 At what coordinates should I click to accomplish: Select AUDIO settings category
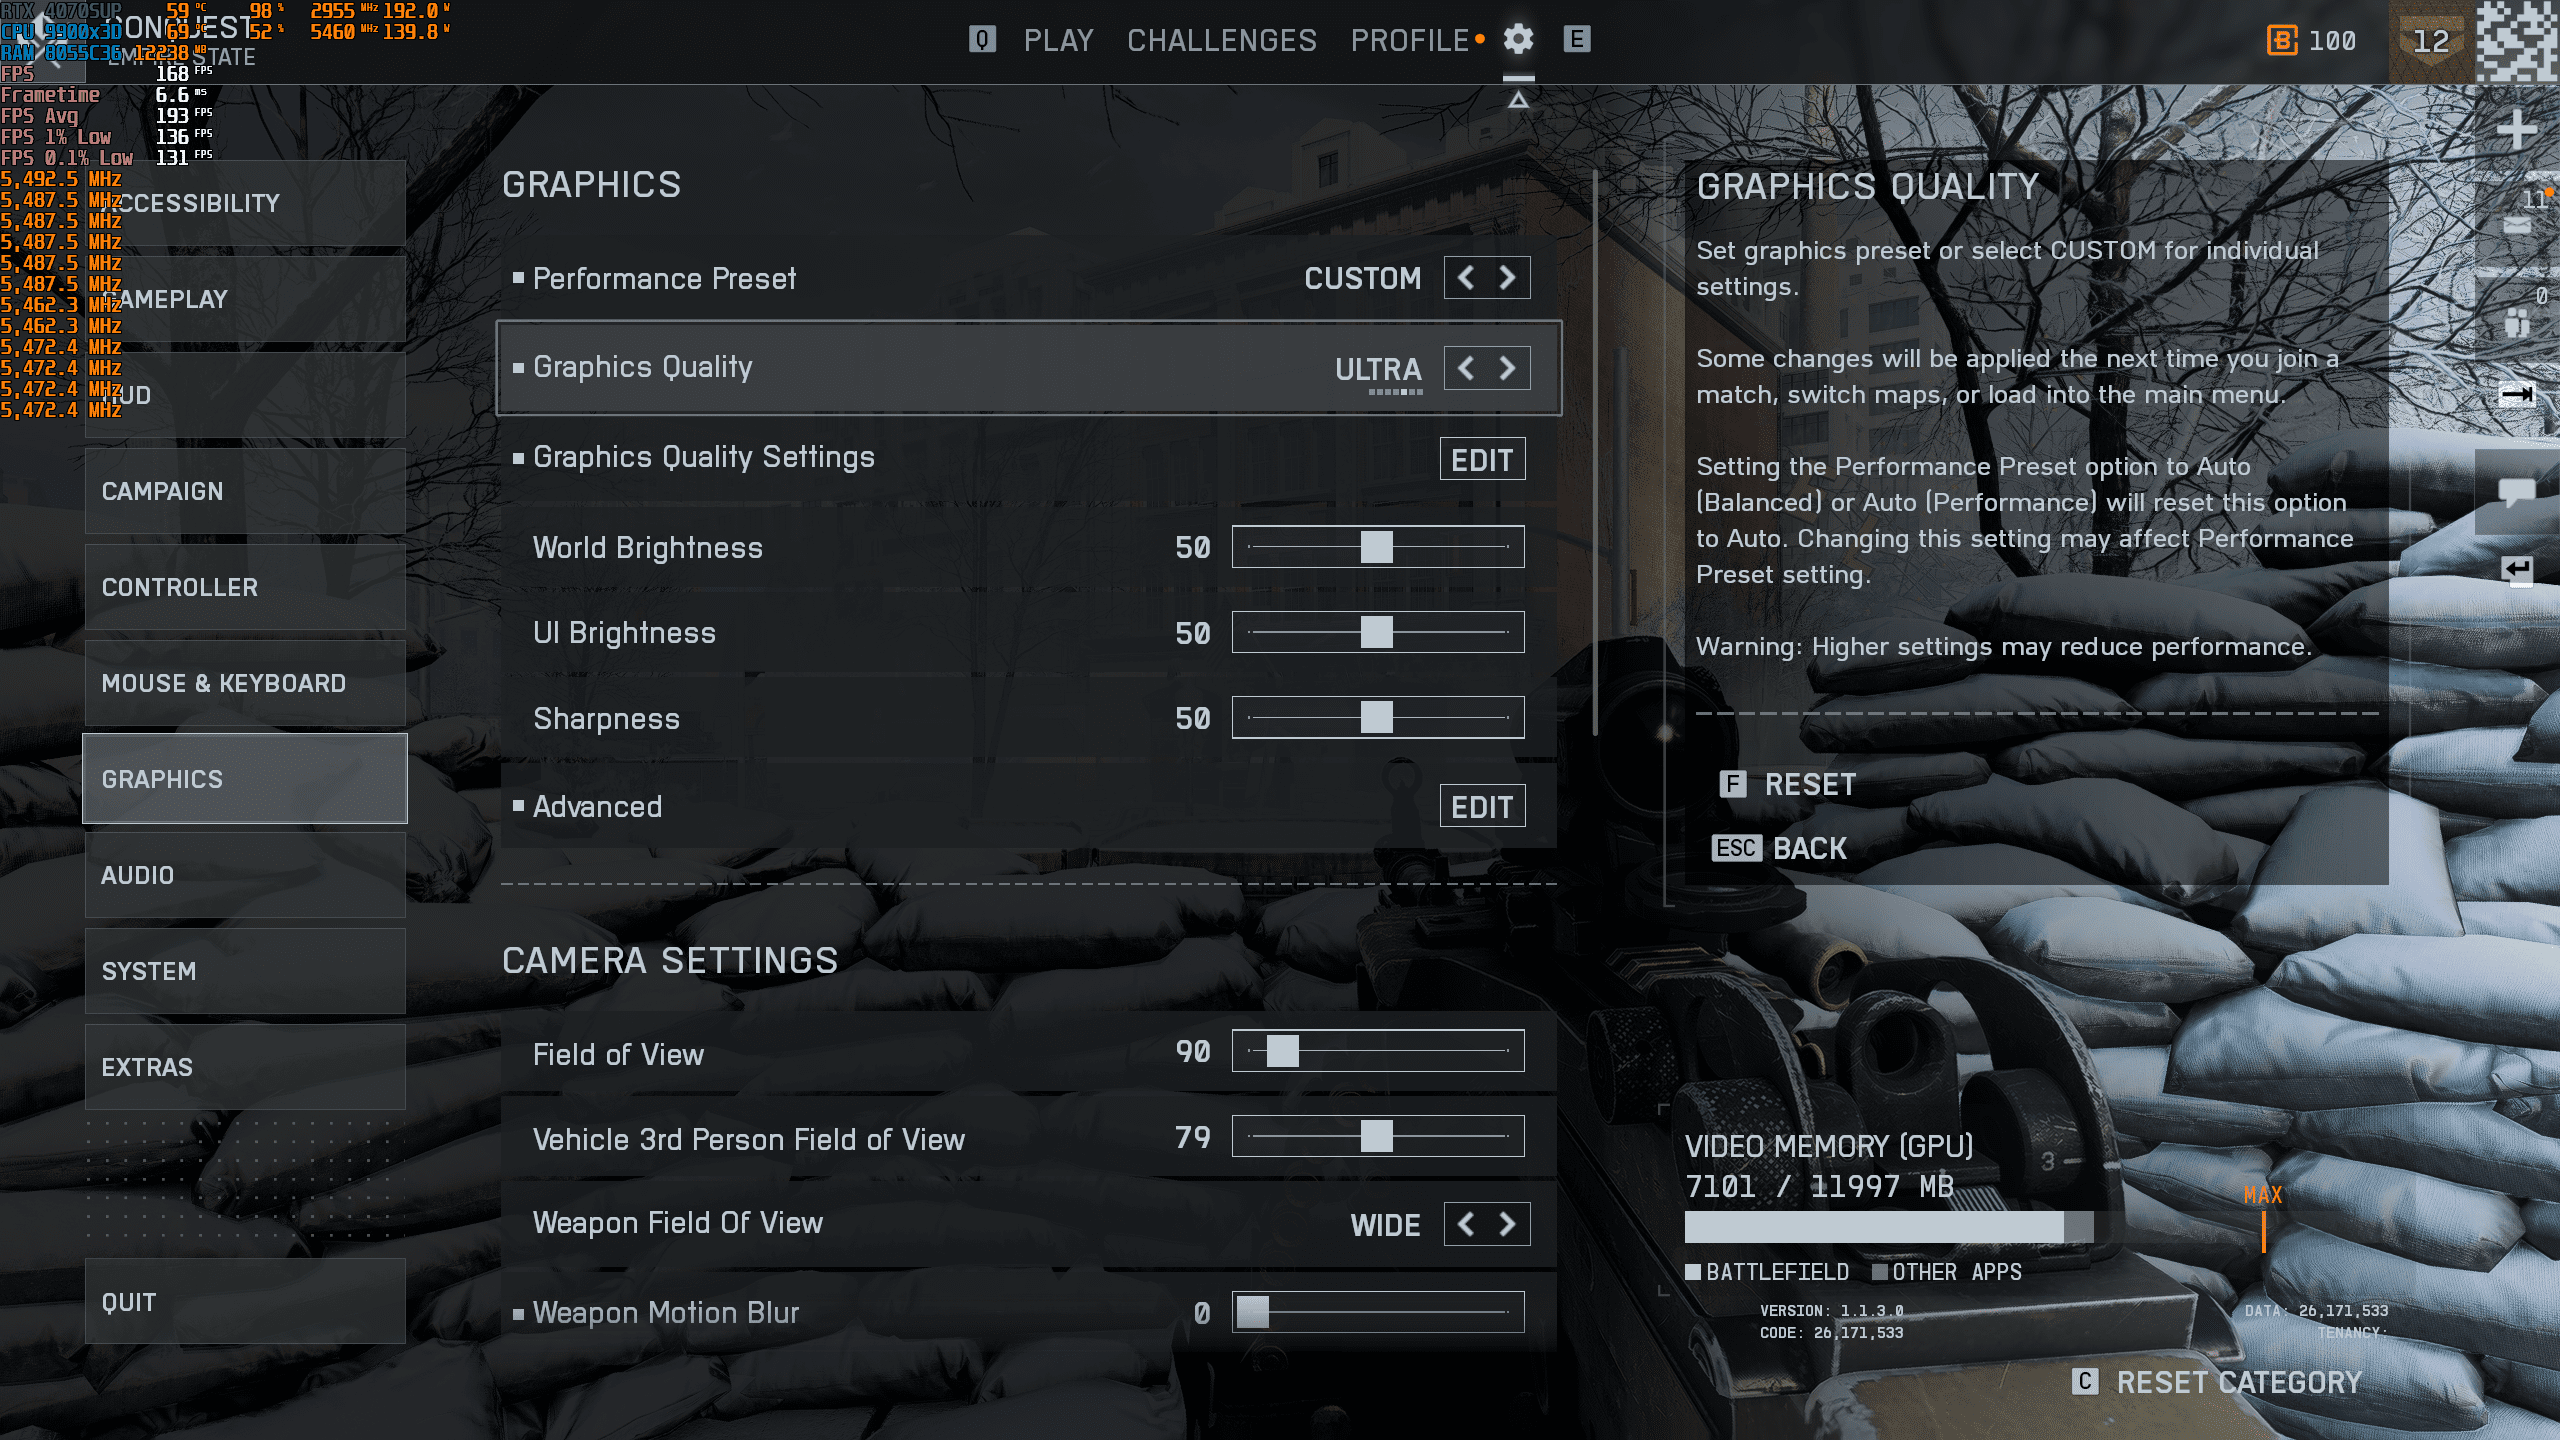coord(245,875)
